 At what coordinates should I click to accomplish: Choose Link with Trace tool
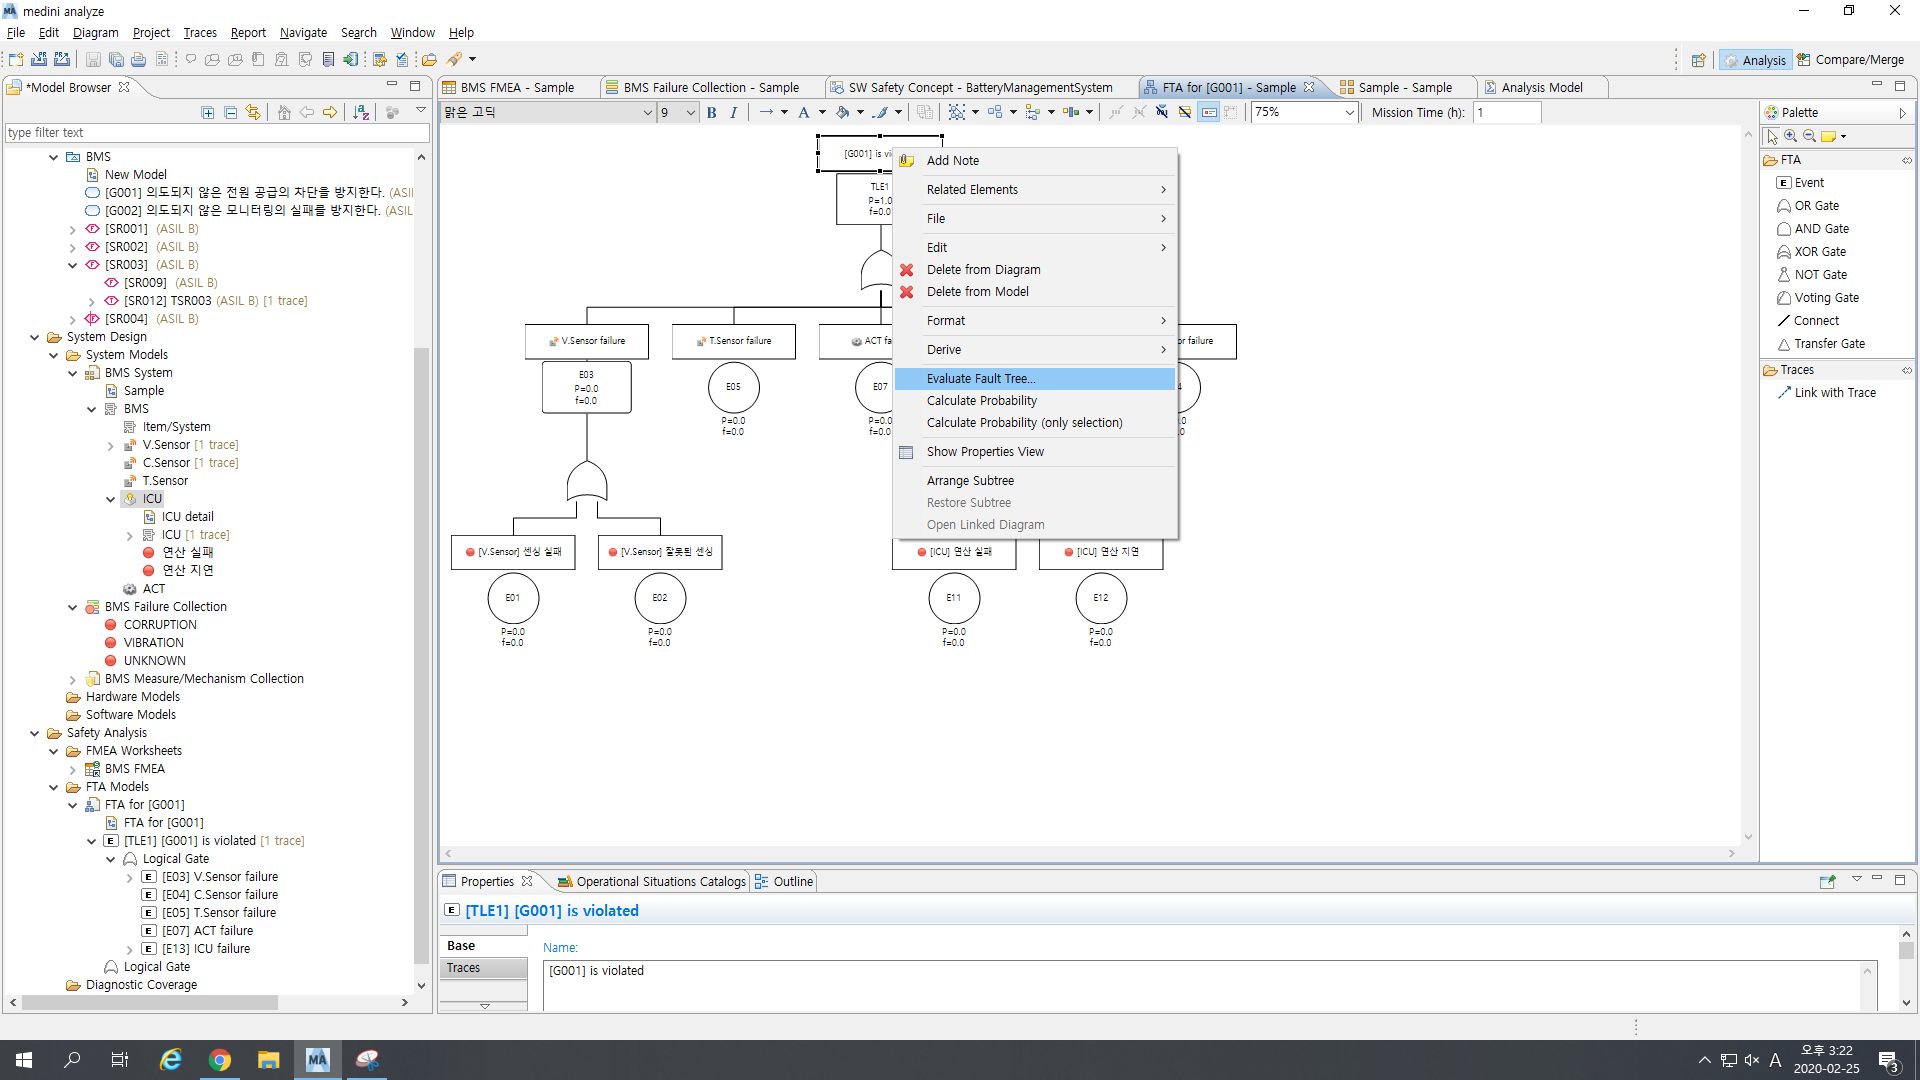(x=1834, y=393)
